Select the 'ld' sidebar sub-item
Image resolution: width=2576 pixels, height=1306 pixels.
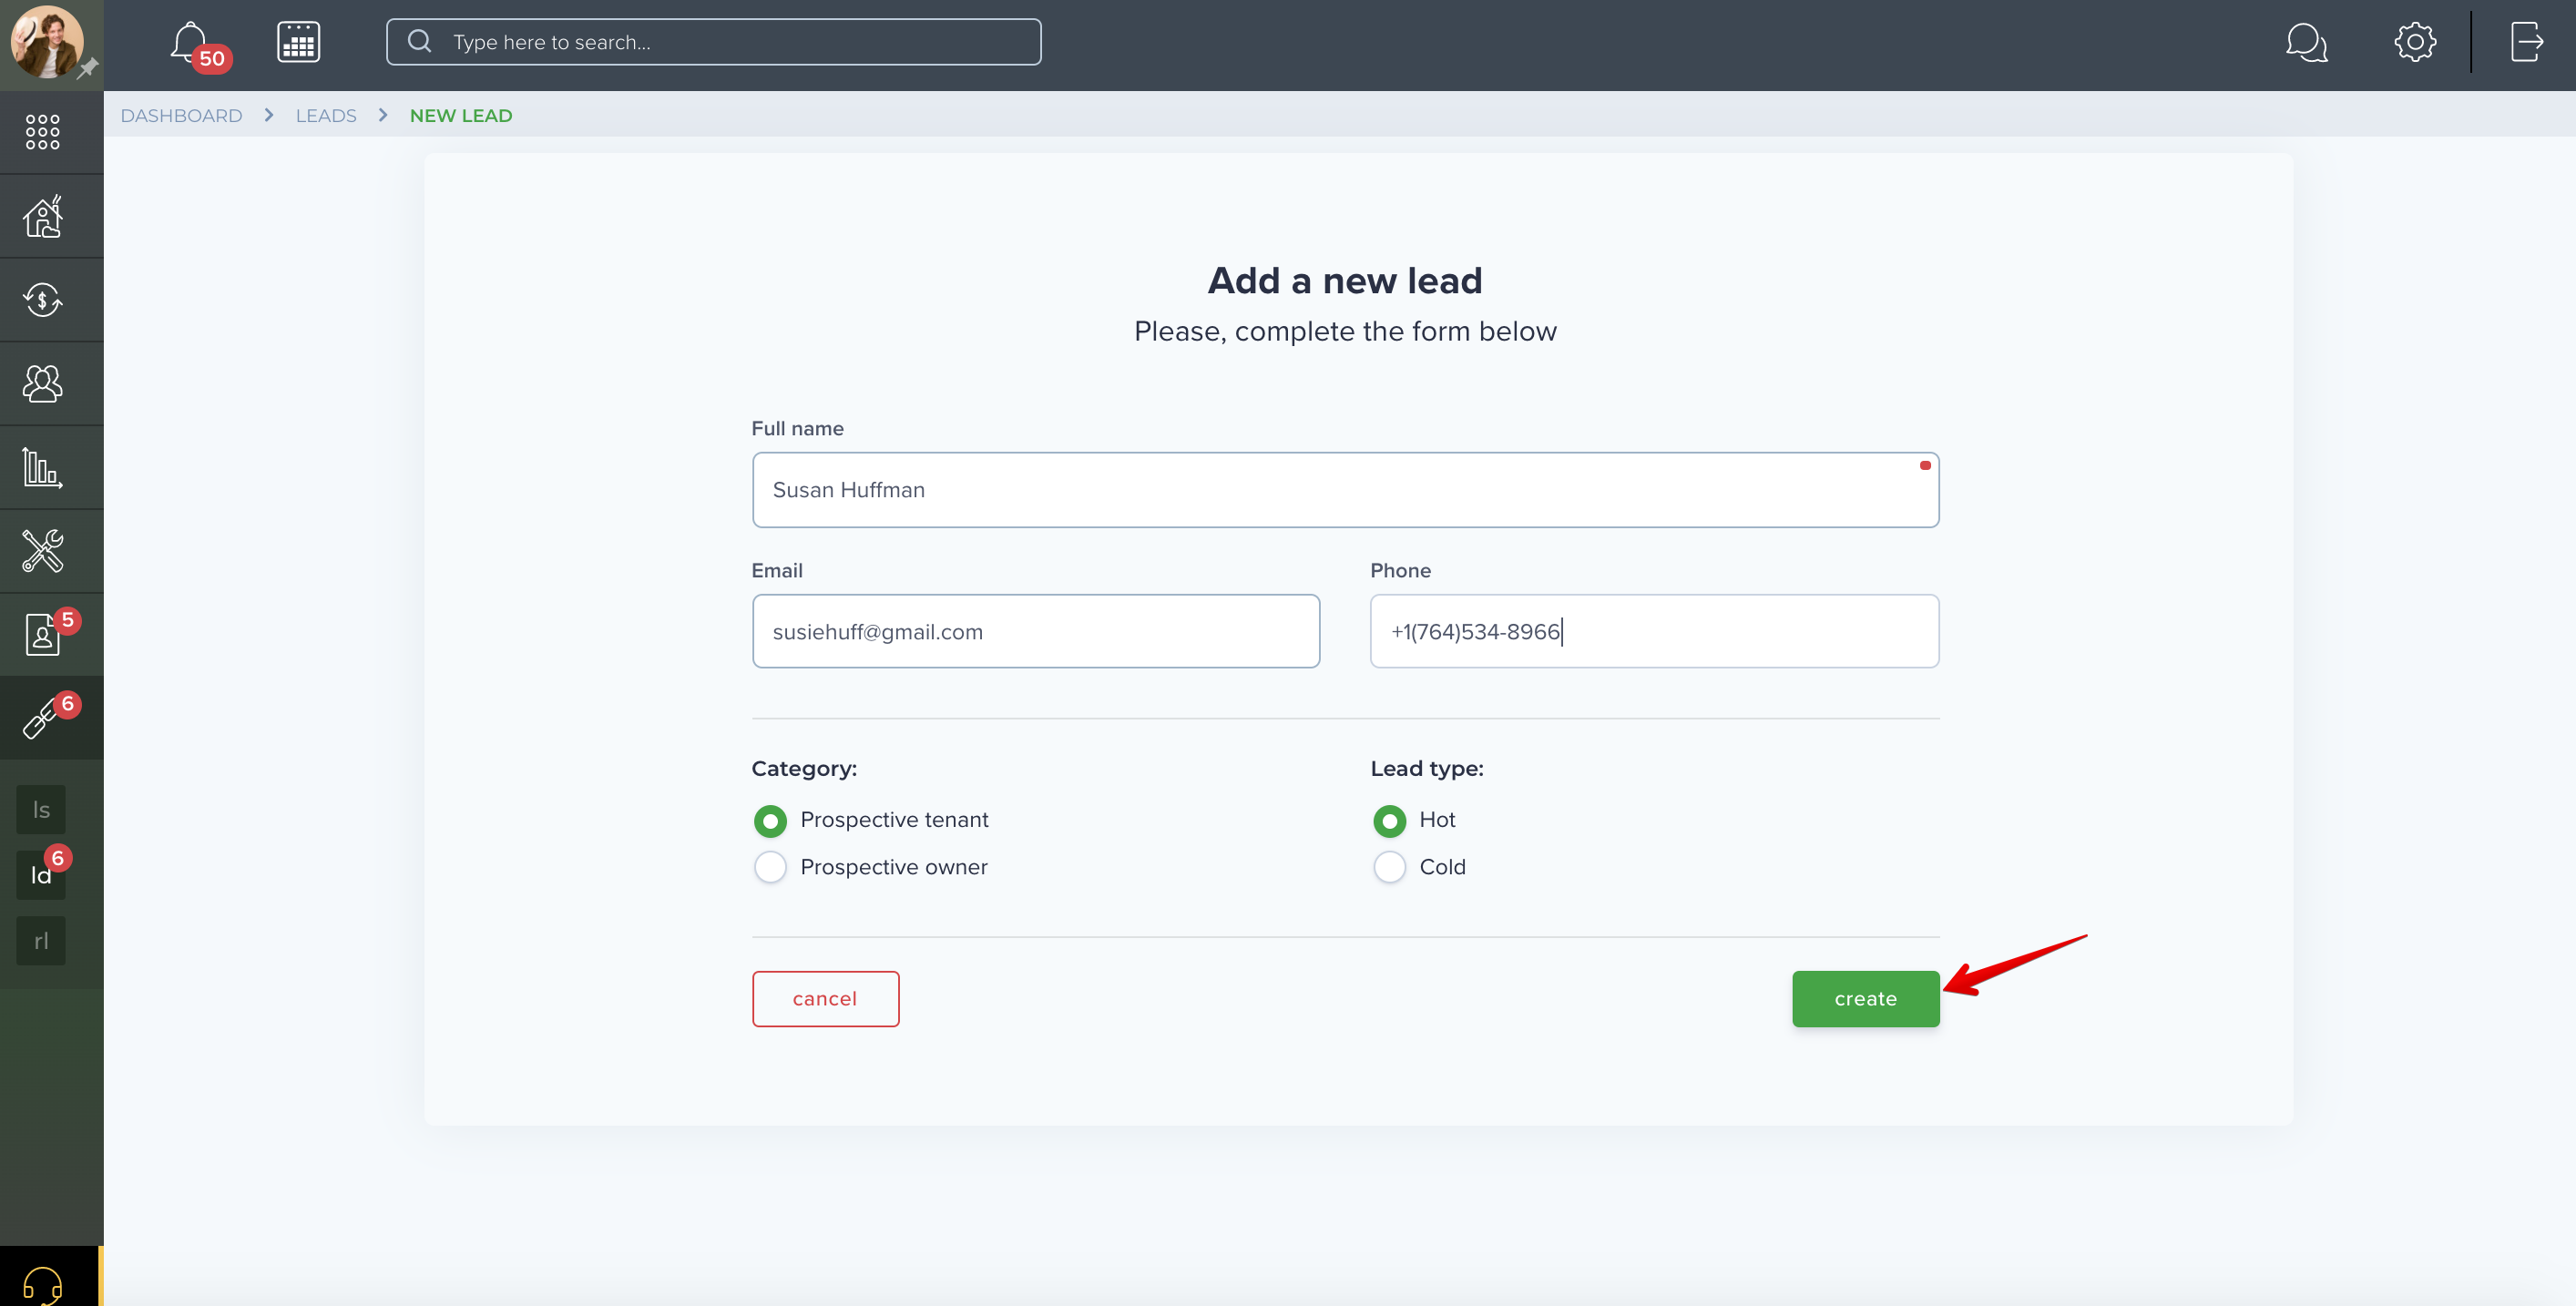coord(41,875)
